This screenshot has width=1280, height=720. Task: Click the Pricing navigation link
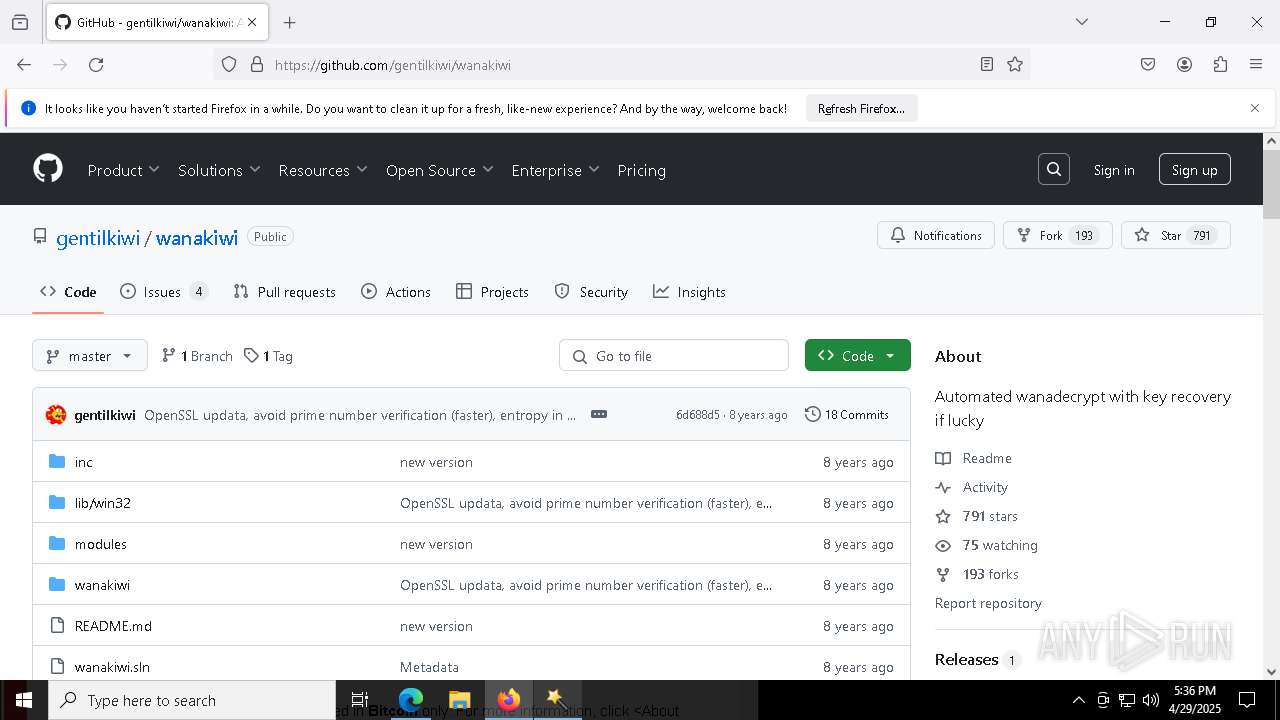tap(641, 170)
